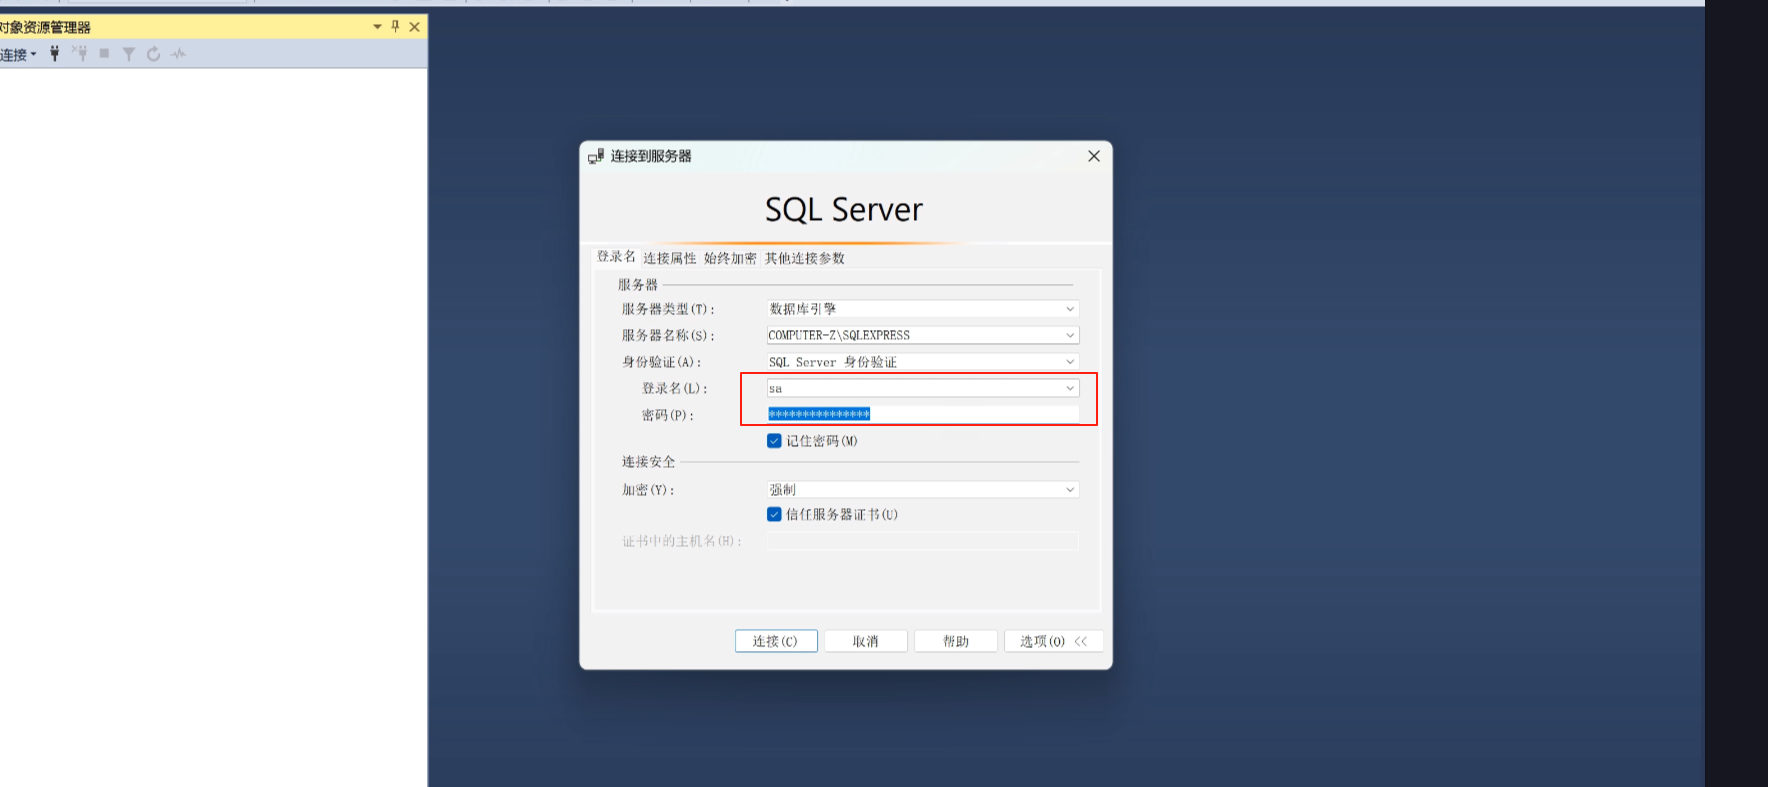Open the 登录名 dropdown showing sa
The image size is (1768, 787).
tap(923, 388)
